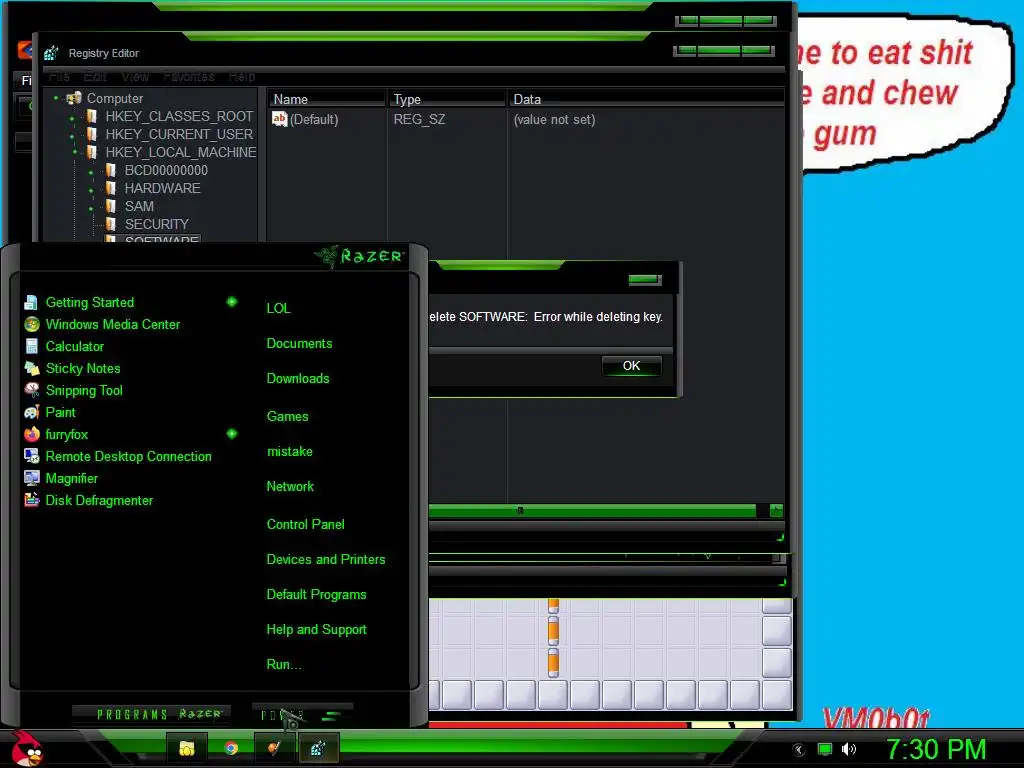
Task: Click the Angry Bird Start button
Action: coord(27,748)
